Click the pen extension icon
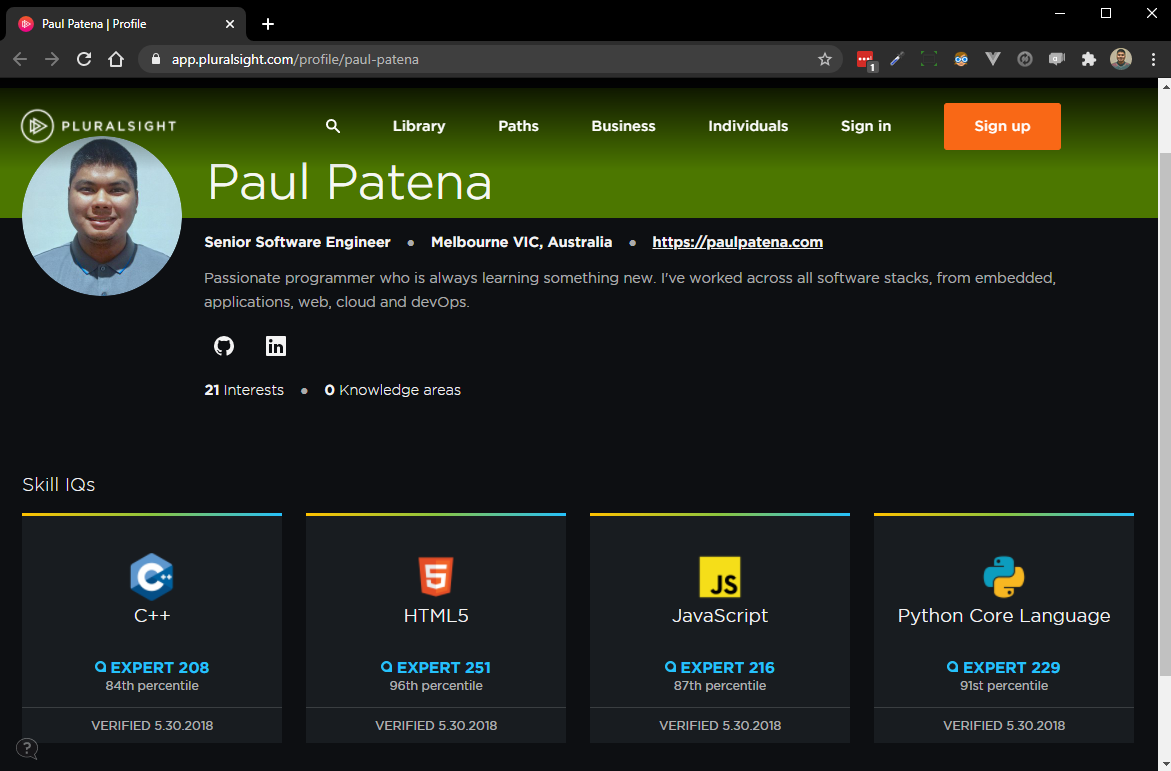Image resolution: width=1171 pixels, height=771 pixels. pos(897,59)
